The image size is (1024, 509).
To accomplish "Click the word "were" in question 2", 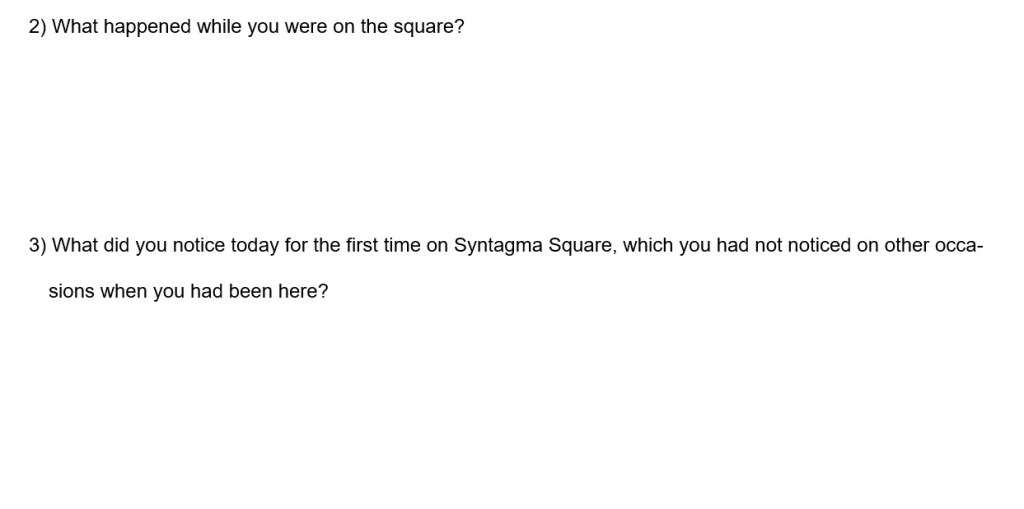I will coord(306,27).
